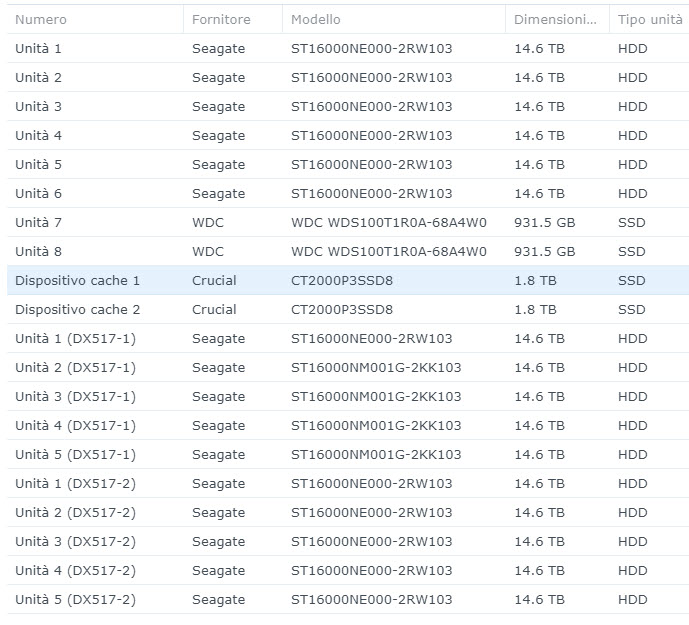Viewport: 689px width, 625px height.
Task: Select 'Unità 2 (DX517-2)' row
Action: [348, 512]
